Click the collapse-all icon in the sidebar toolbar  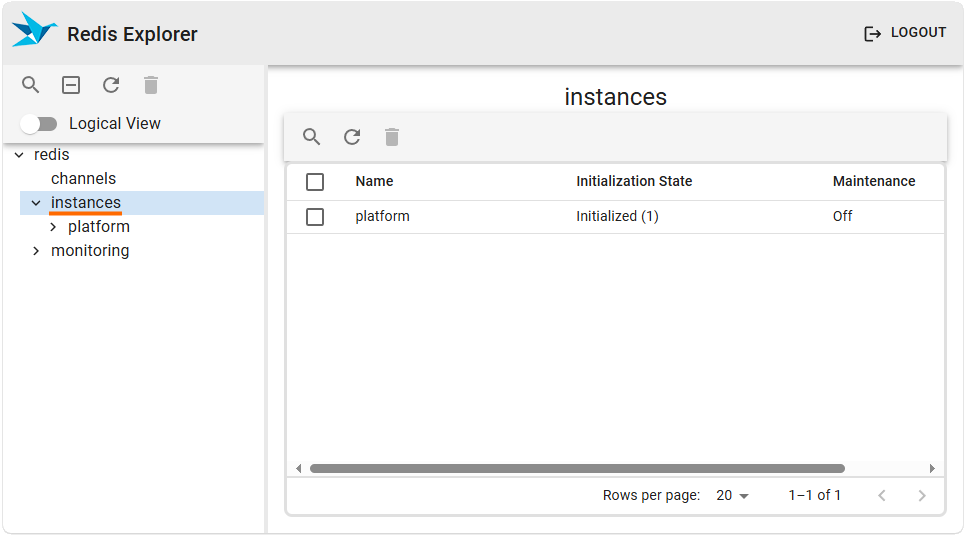point(71,85)
